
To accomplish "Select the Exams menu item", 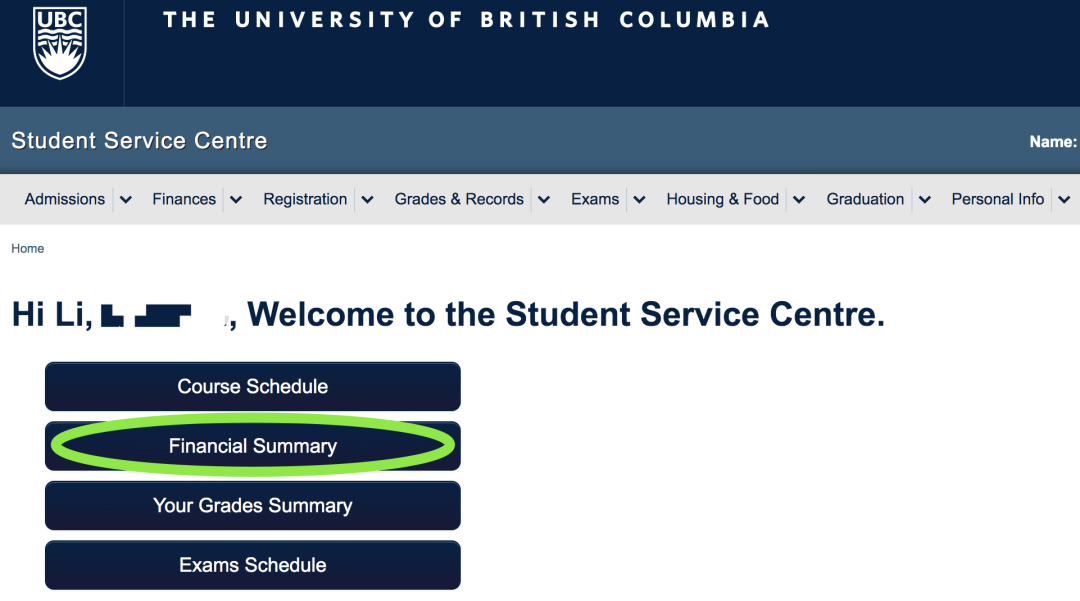I will pyautogui.click(x=595, y=199).
